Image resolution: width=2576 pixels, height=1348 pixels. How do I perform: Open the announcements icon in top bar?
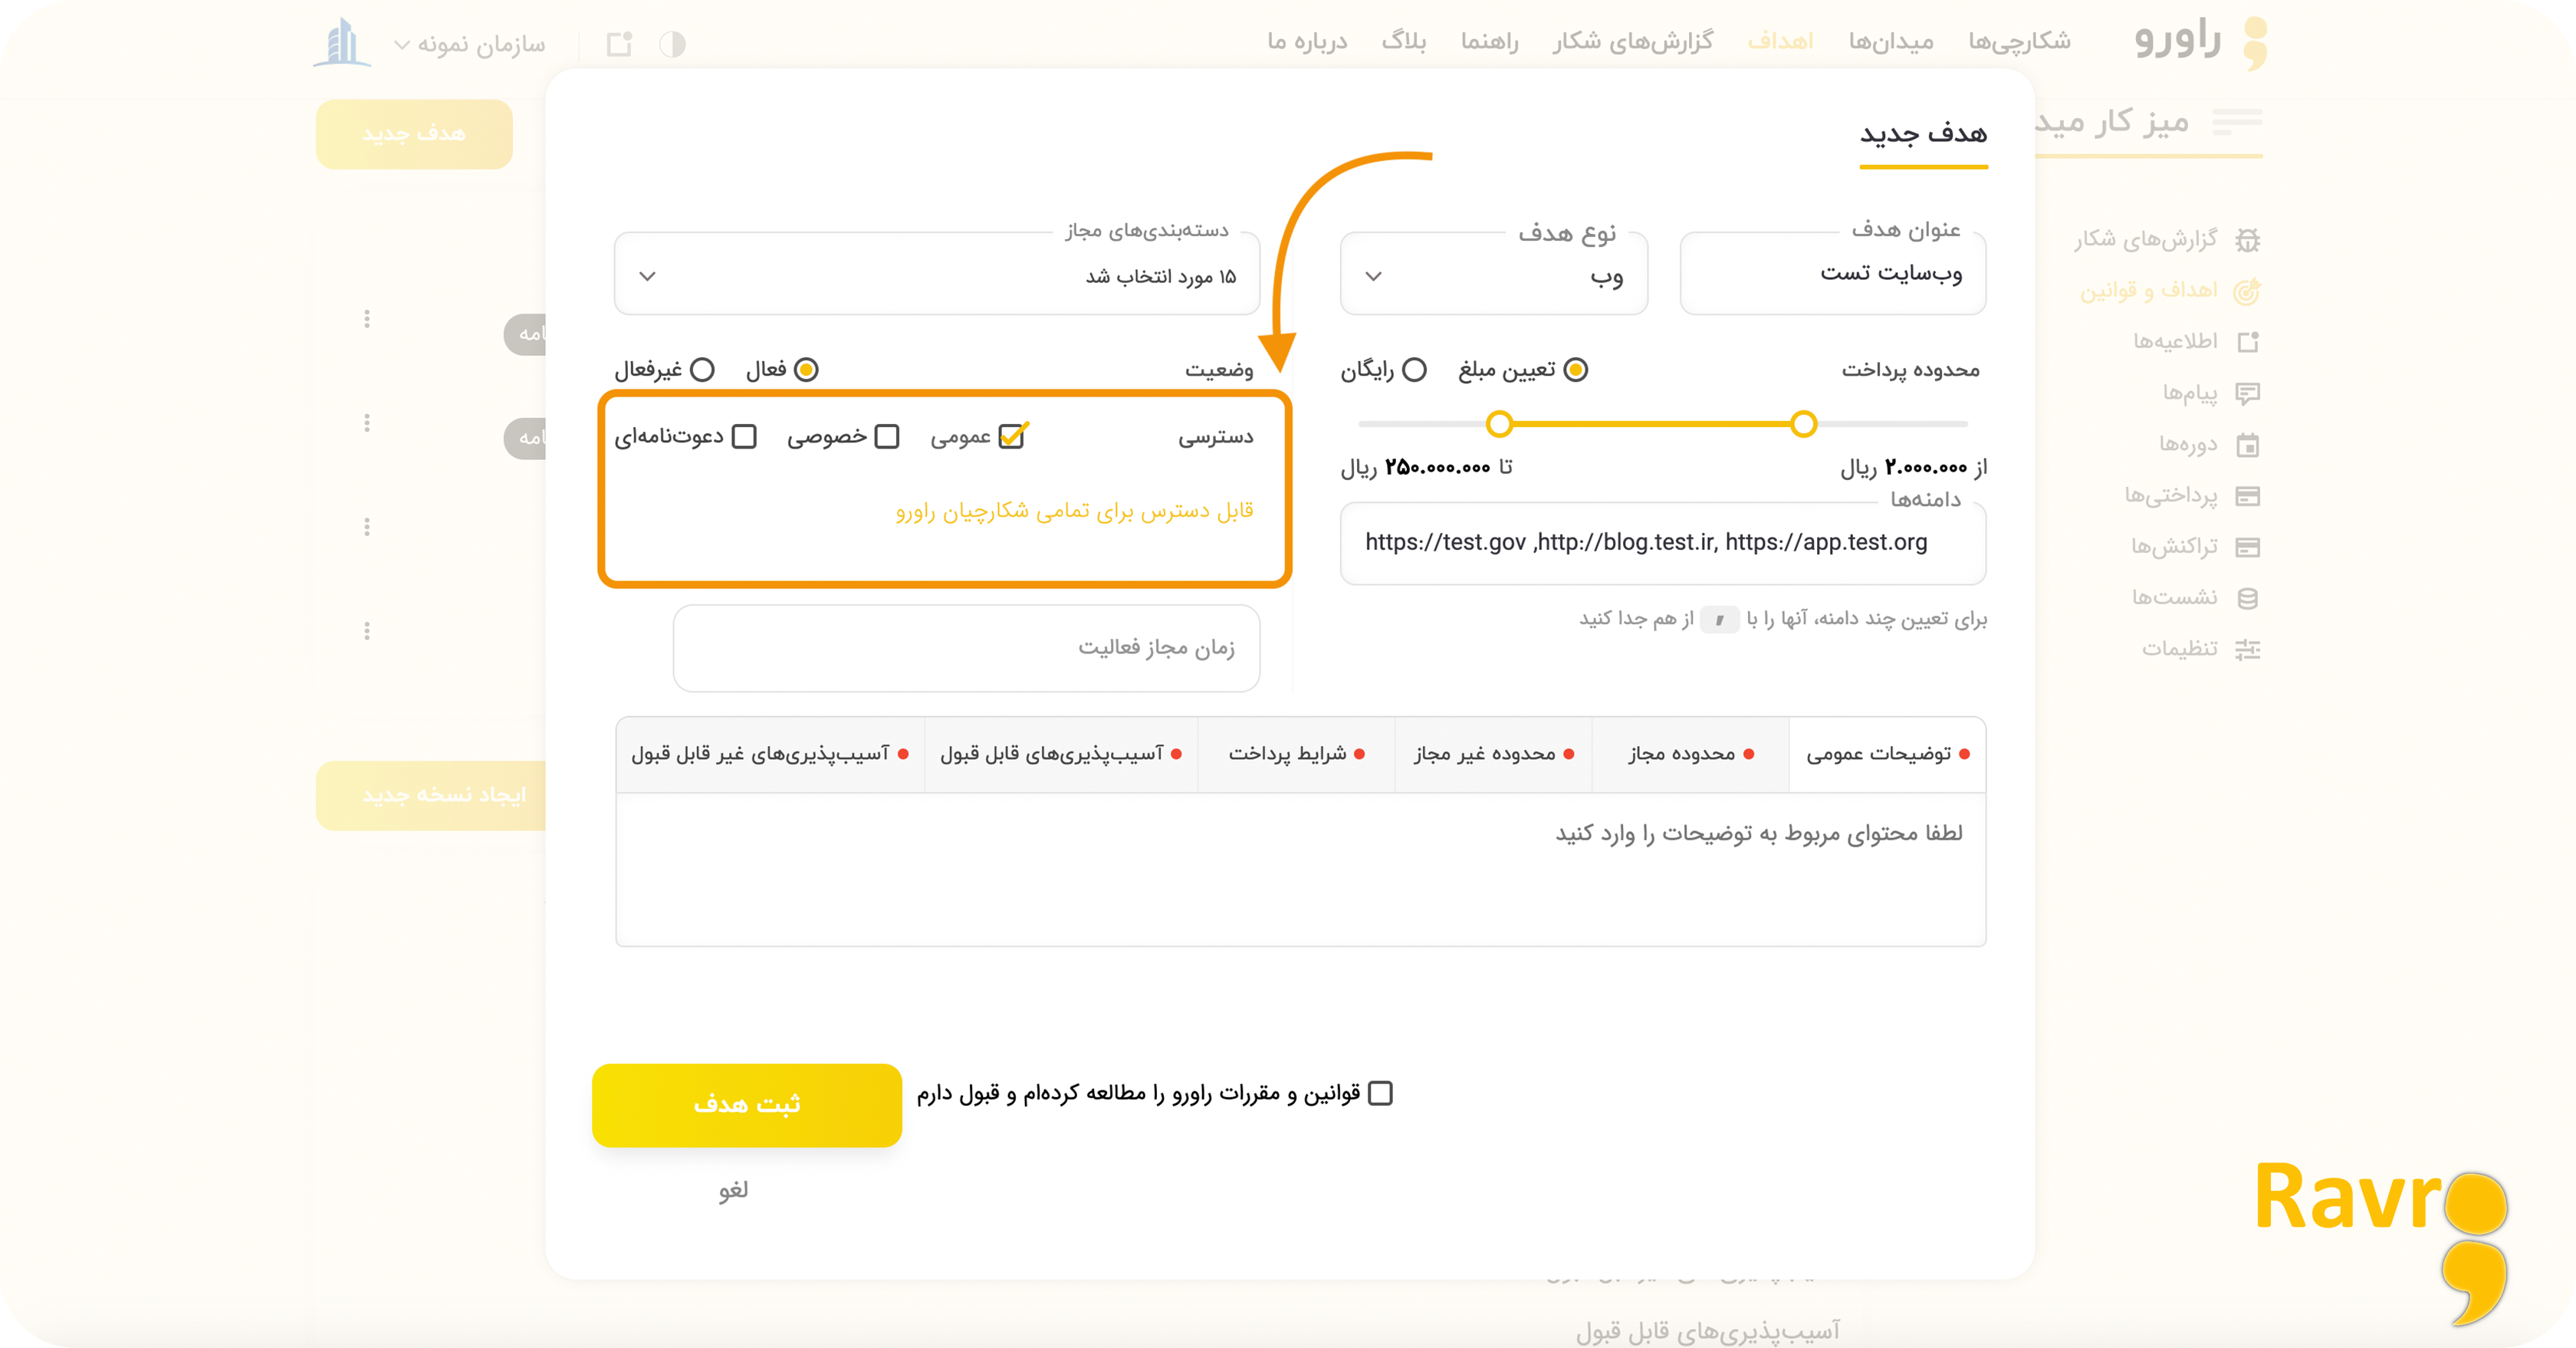click(x=620, y=44)
